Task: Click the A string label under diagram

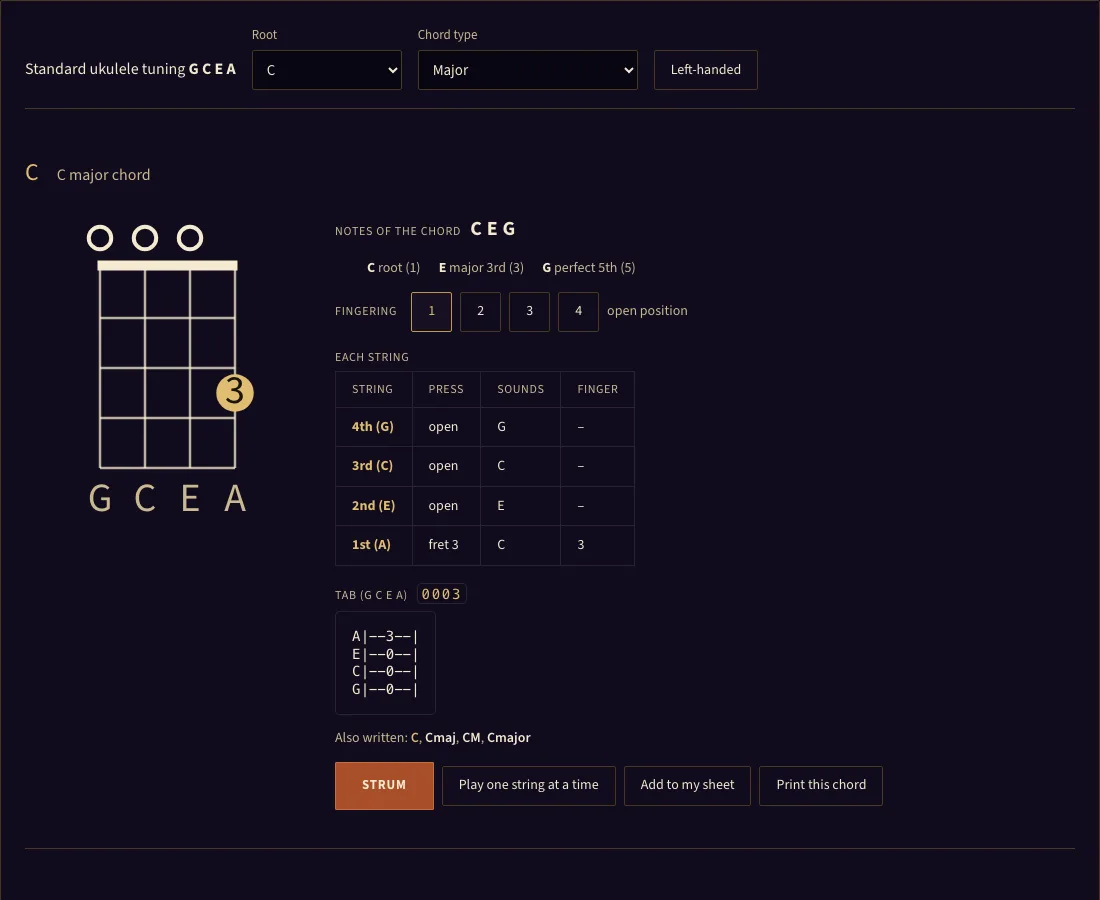Action: [x=235, y=499]
